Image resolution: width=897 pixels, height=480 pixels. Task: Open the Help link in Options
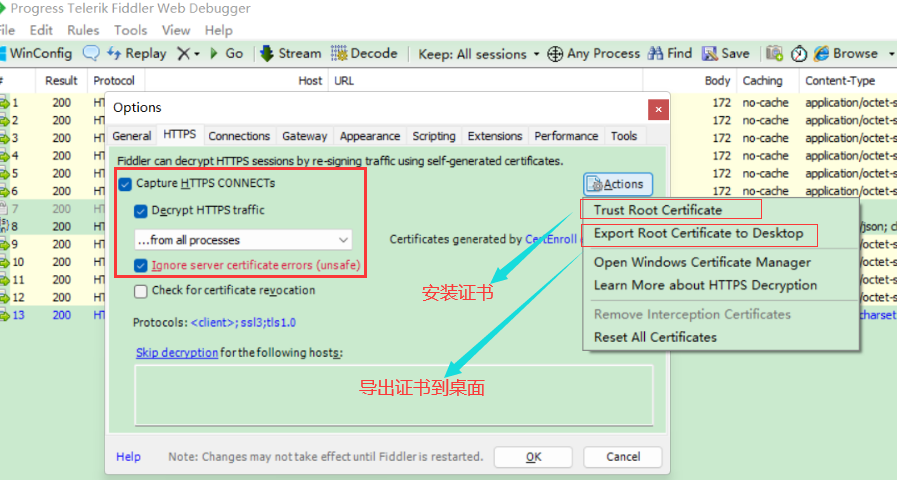pyautogui.click(x=128, y=457)
